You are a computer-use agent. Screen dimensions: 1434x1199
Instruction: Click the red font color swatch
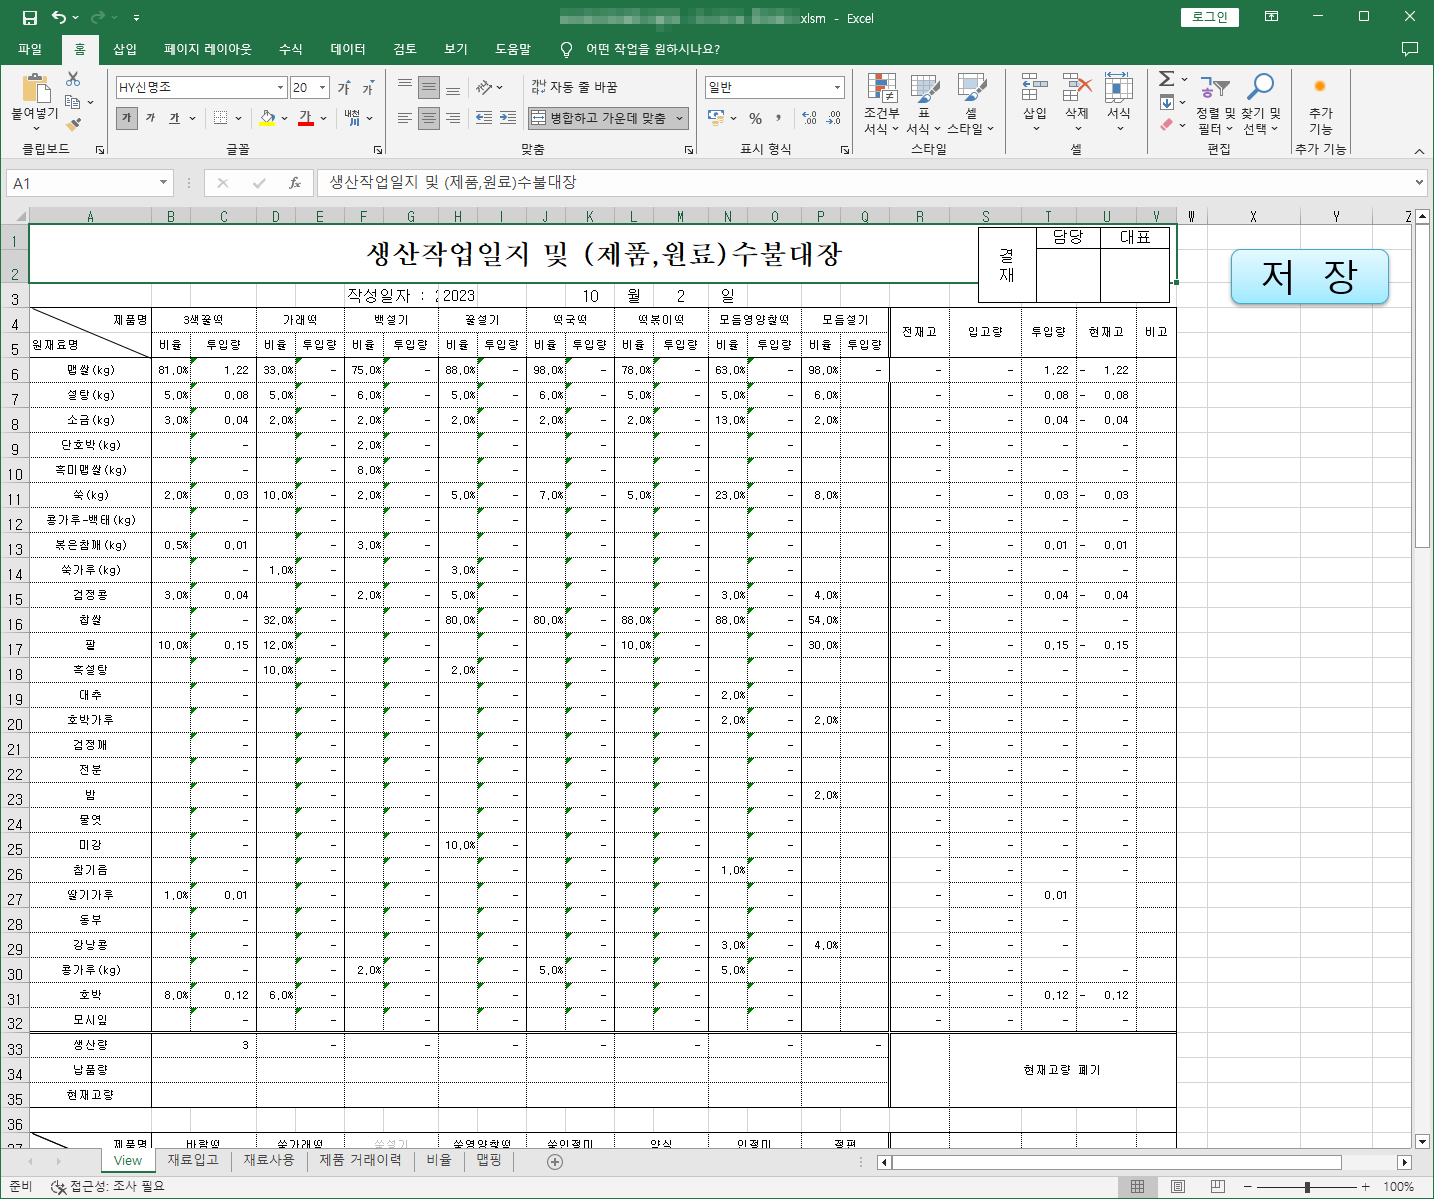tap(306, 118)
